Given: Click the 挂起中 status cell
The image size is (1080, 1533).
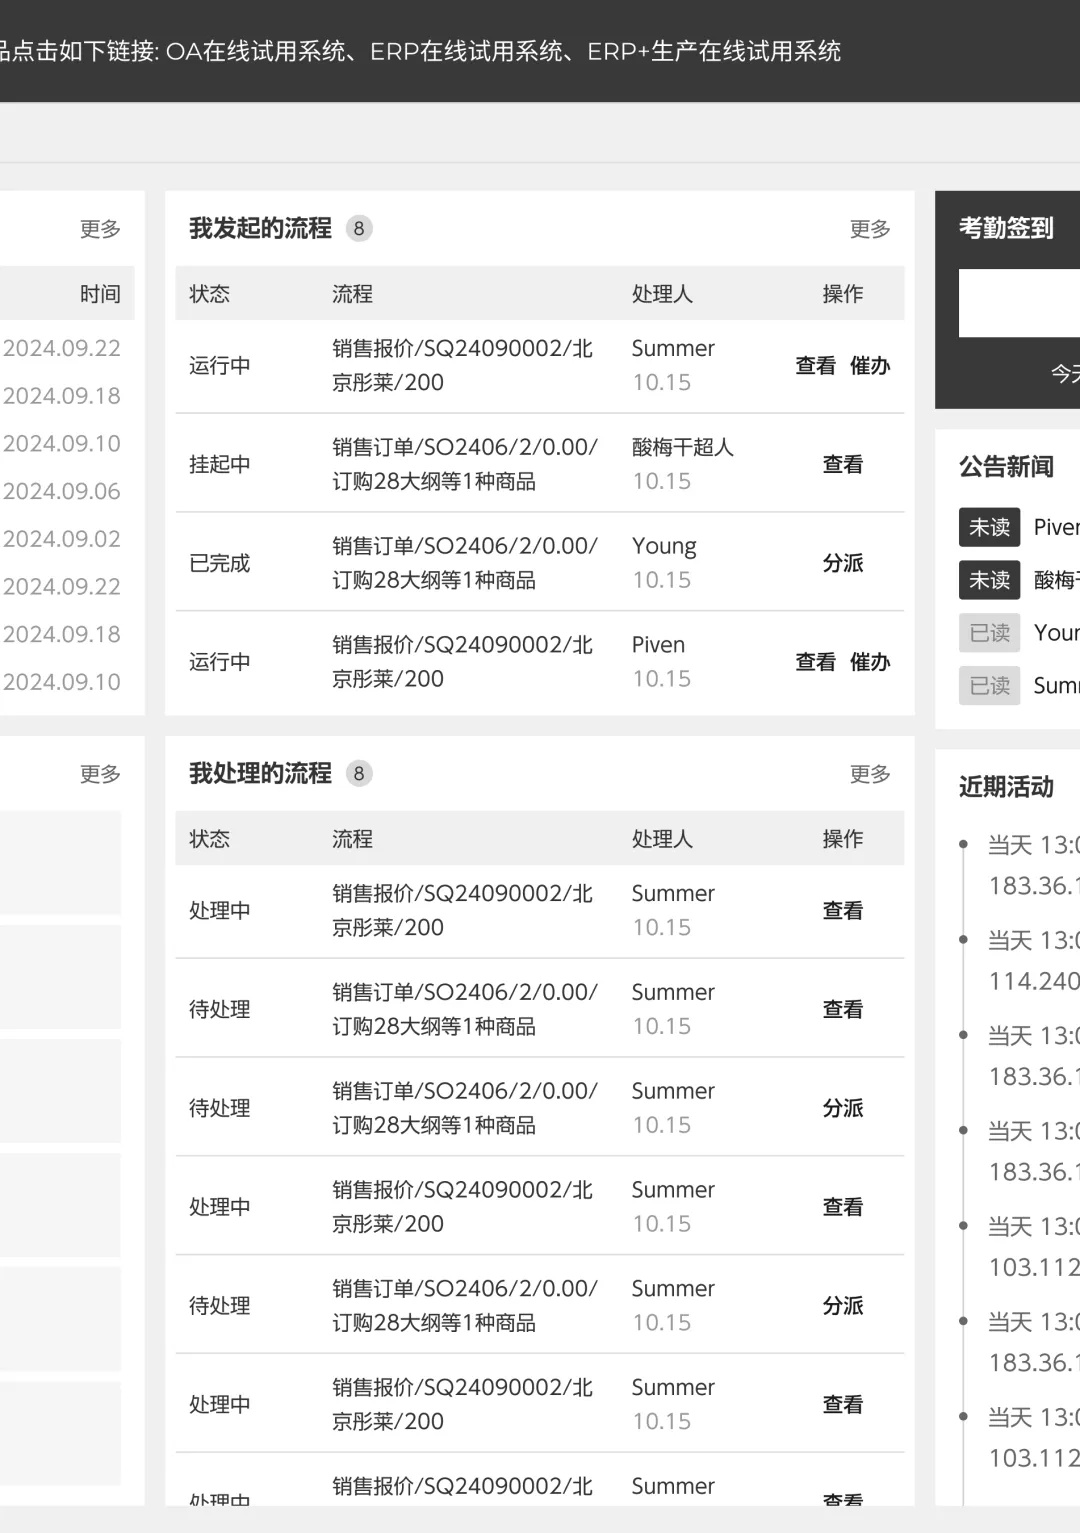Looking at the screenshot, I should point(220,465).
